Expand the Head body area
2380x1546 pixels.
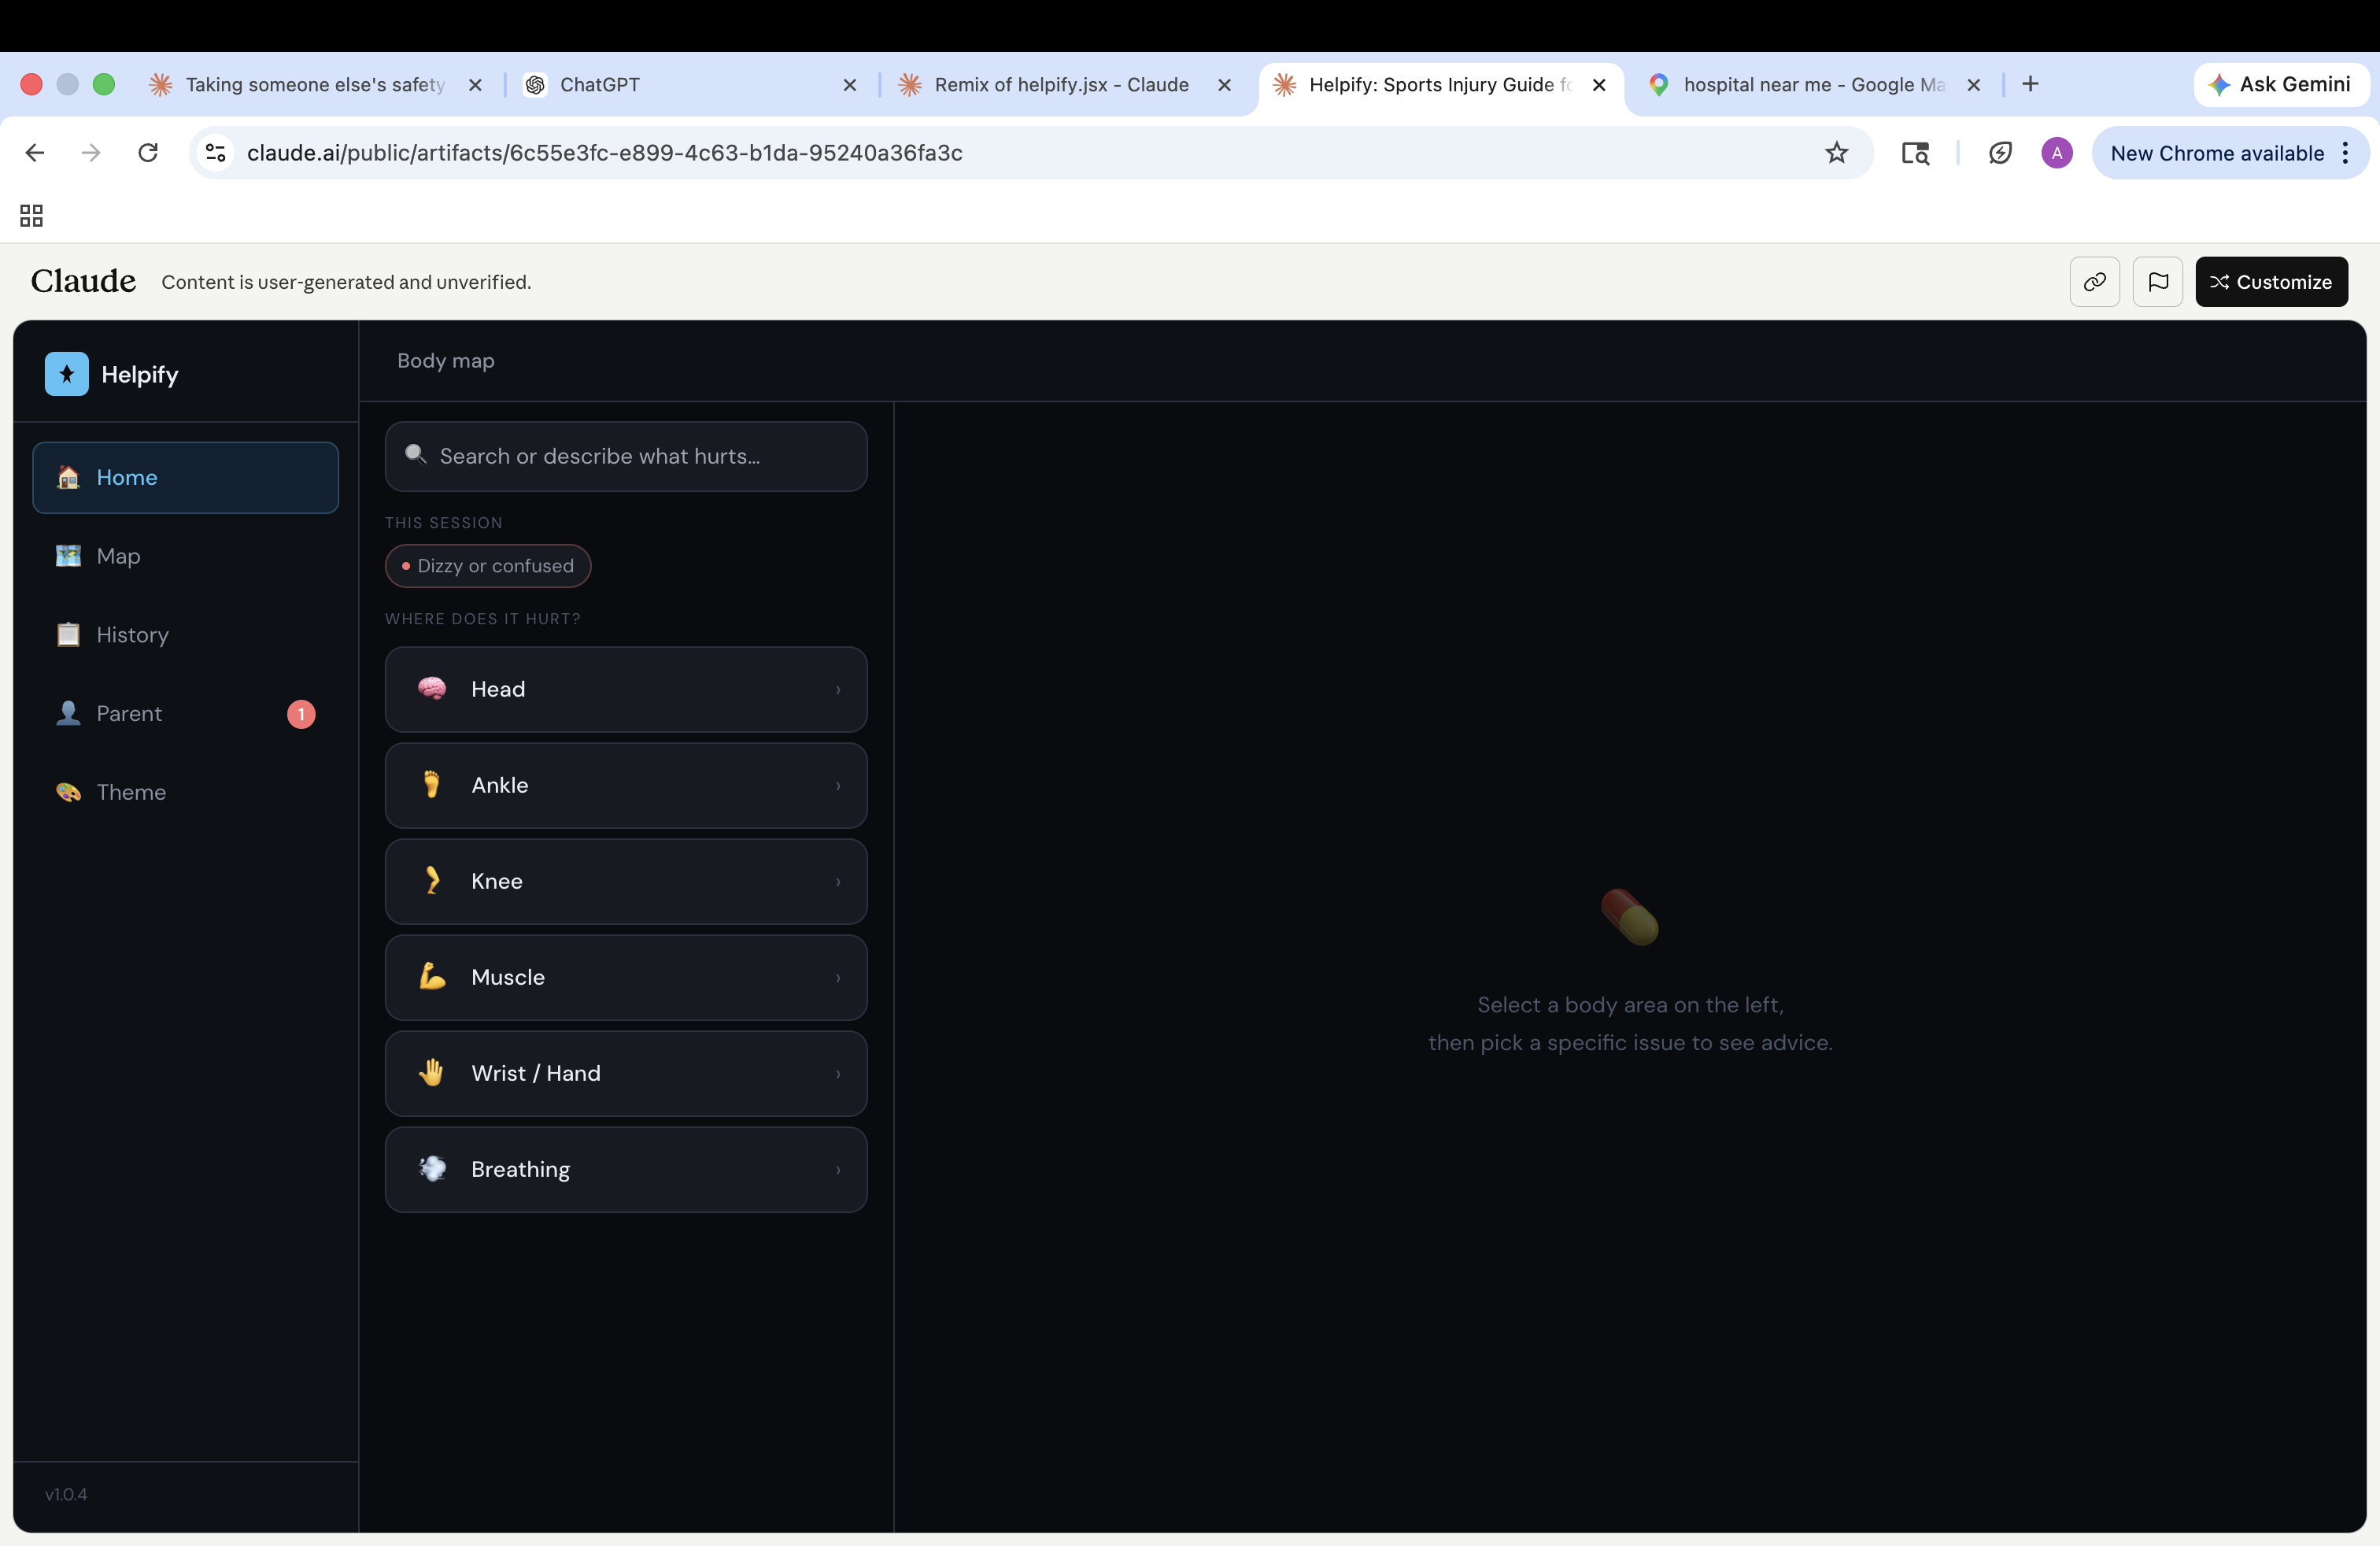(625, 689)
